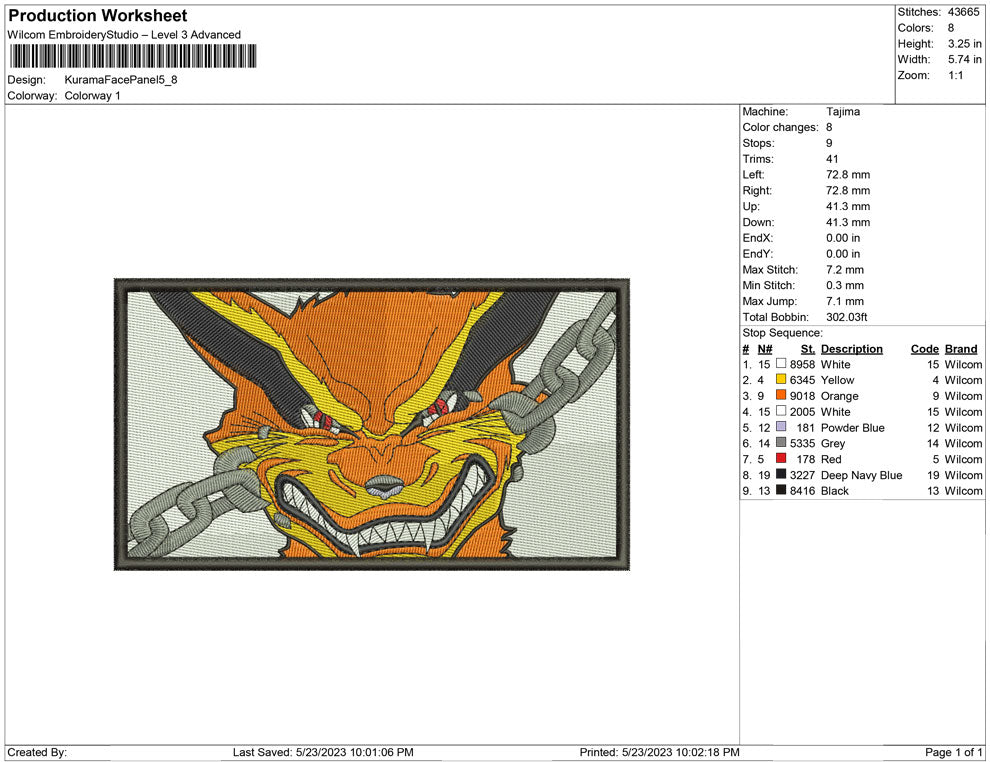
Task: Click the Grey color swatch
Action: pyautogui.click(x=781, y=443)
